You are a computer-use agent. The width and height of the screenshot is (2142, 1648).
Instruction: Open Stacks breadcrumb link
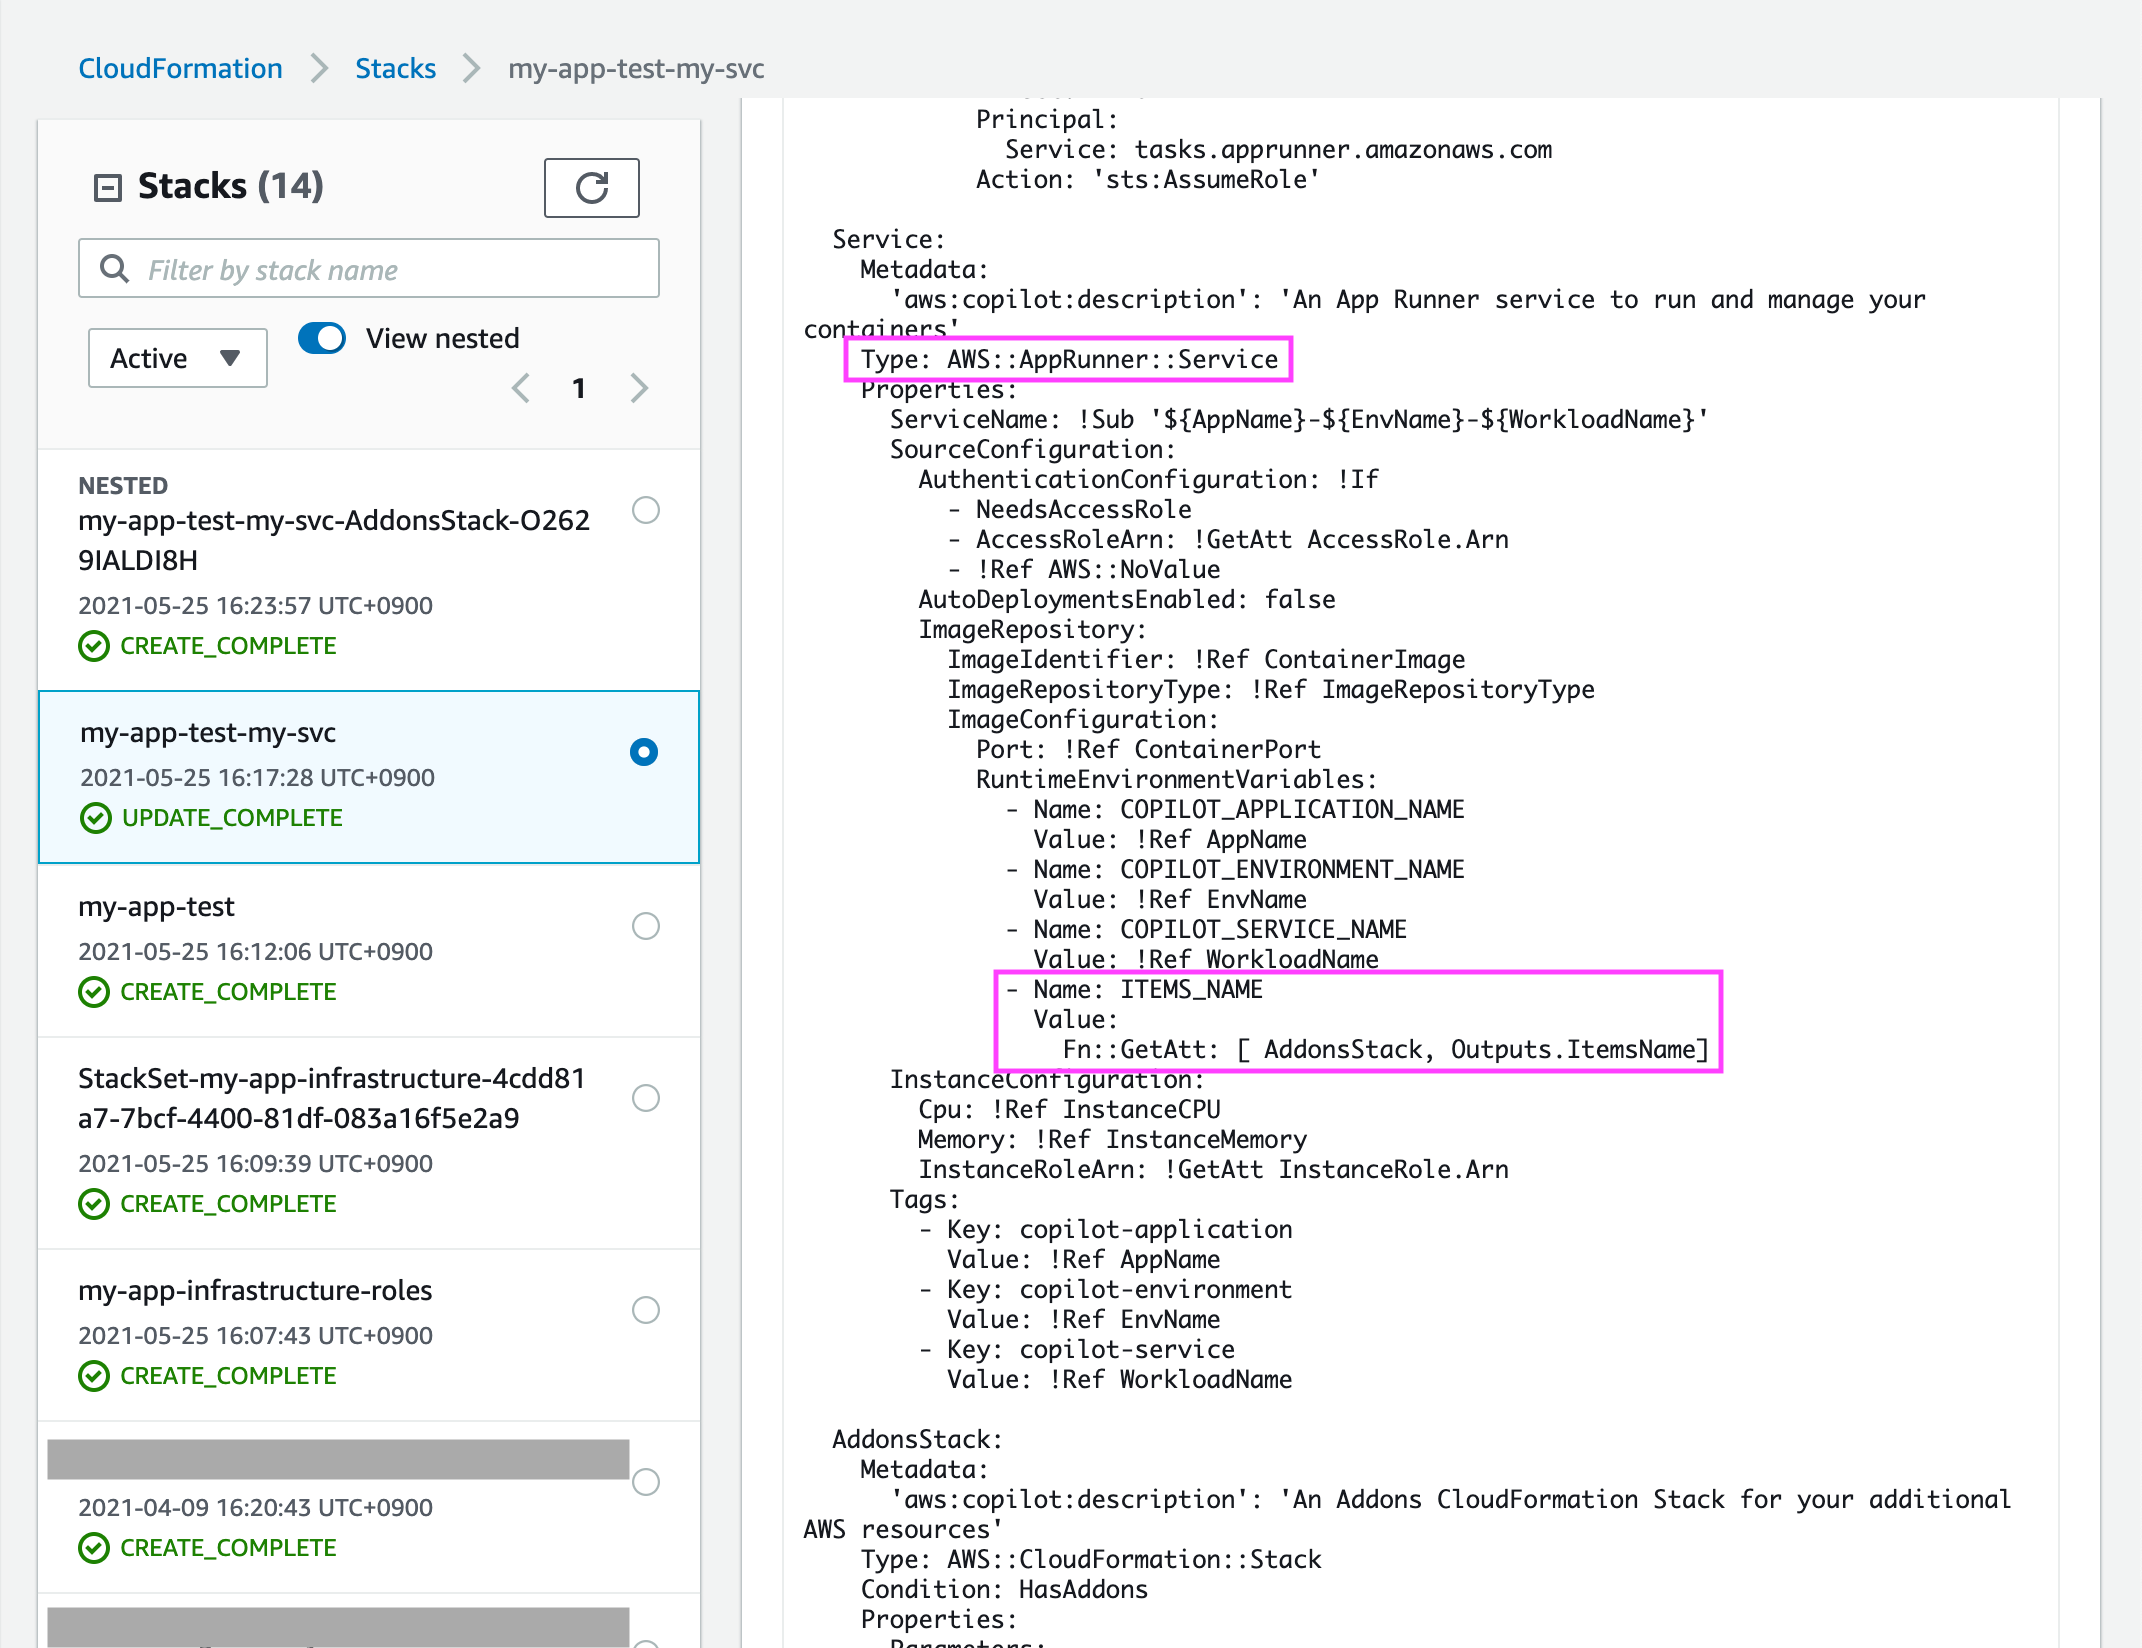pyautogui.click(x=395, y=69)
